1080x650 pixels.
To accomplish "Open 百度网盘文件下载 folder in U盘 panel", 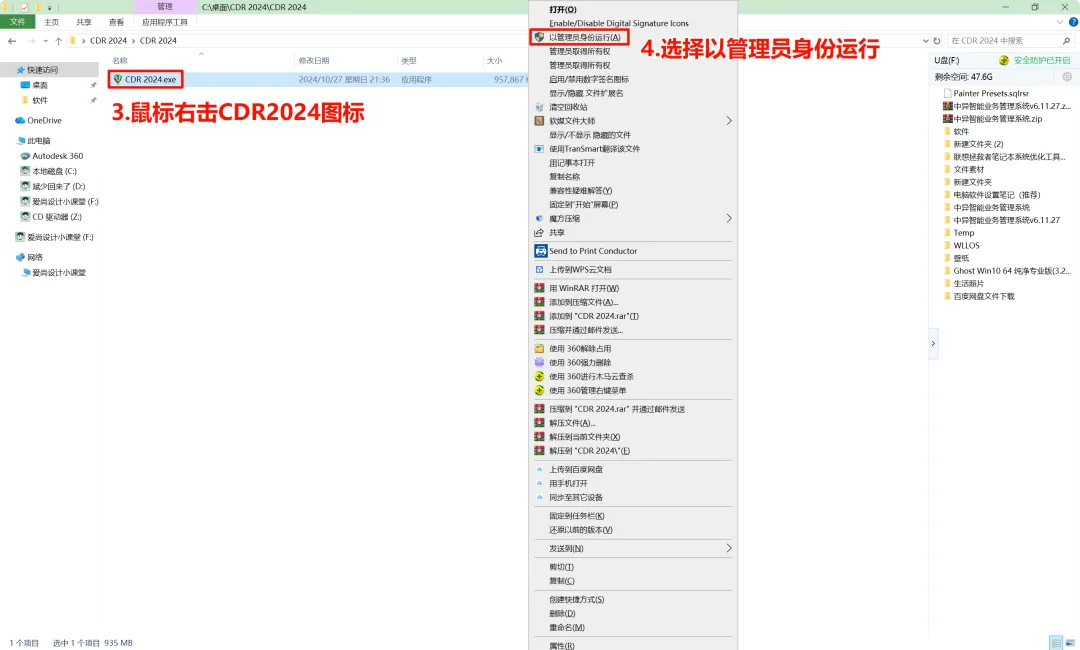I will click(984, 296).
